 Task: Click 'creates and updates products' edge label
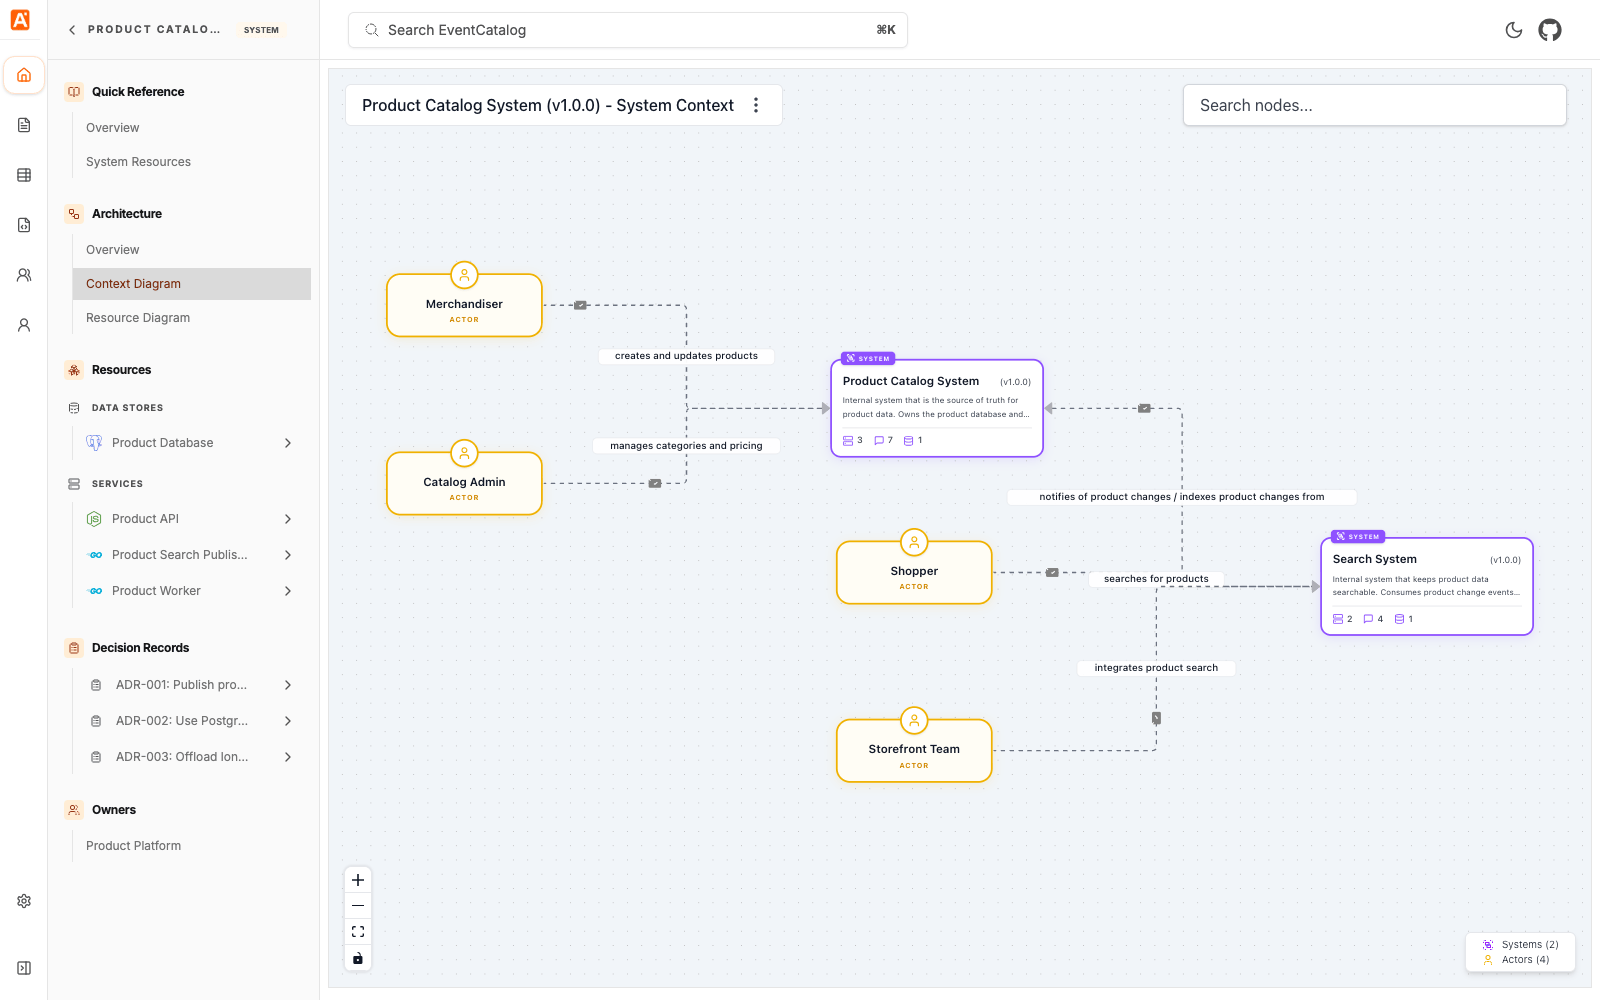686,356
